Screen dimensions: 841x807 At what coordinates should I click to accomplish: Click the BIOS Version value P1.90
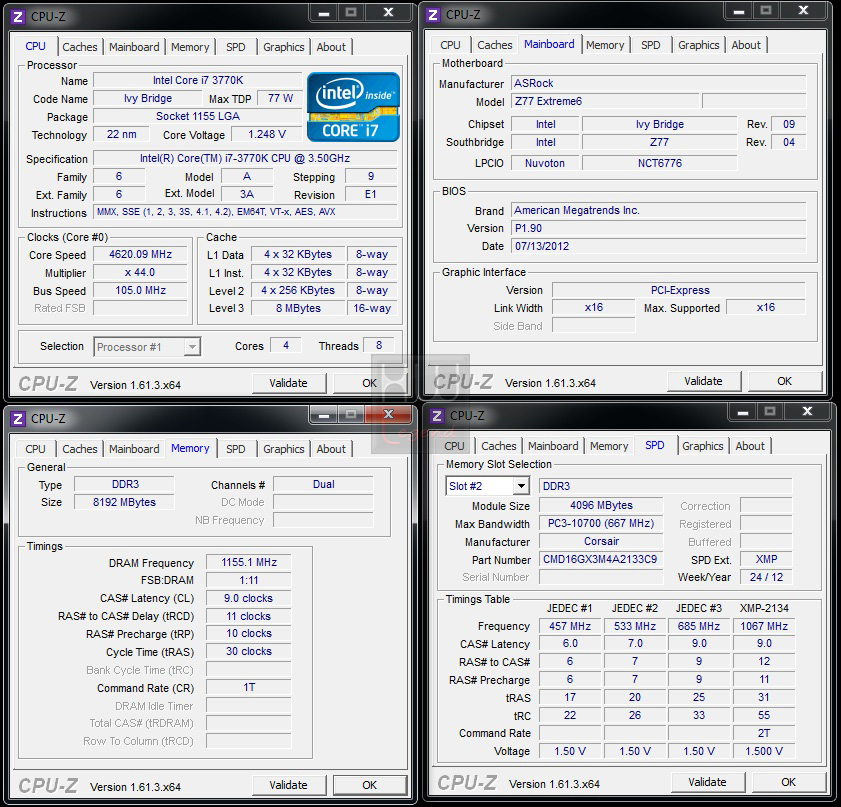tap(659, 228)
